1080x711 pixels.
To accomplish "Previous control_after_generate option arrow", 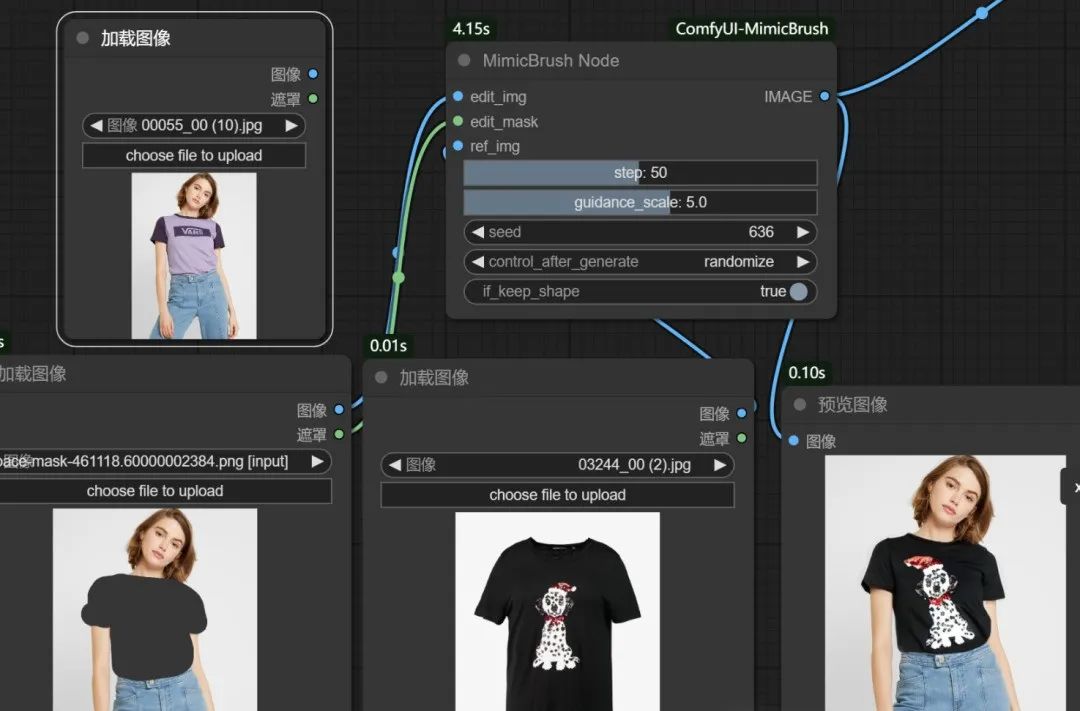I will coord(477,262).
